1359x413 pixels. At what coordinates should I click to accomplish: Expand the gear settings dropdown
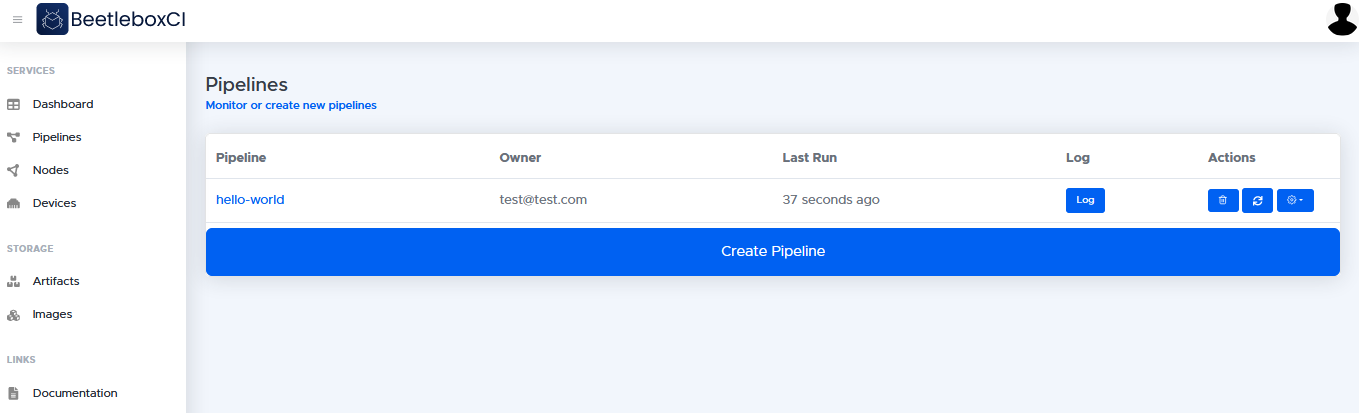pos(1295,200)
